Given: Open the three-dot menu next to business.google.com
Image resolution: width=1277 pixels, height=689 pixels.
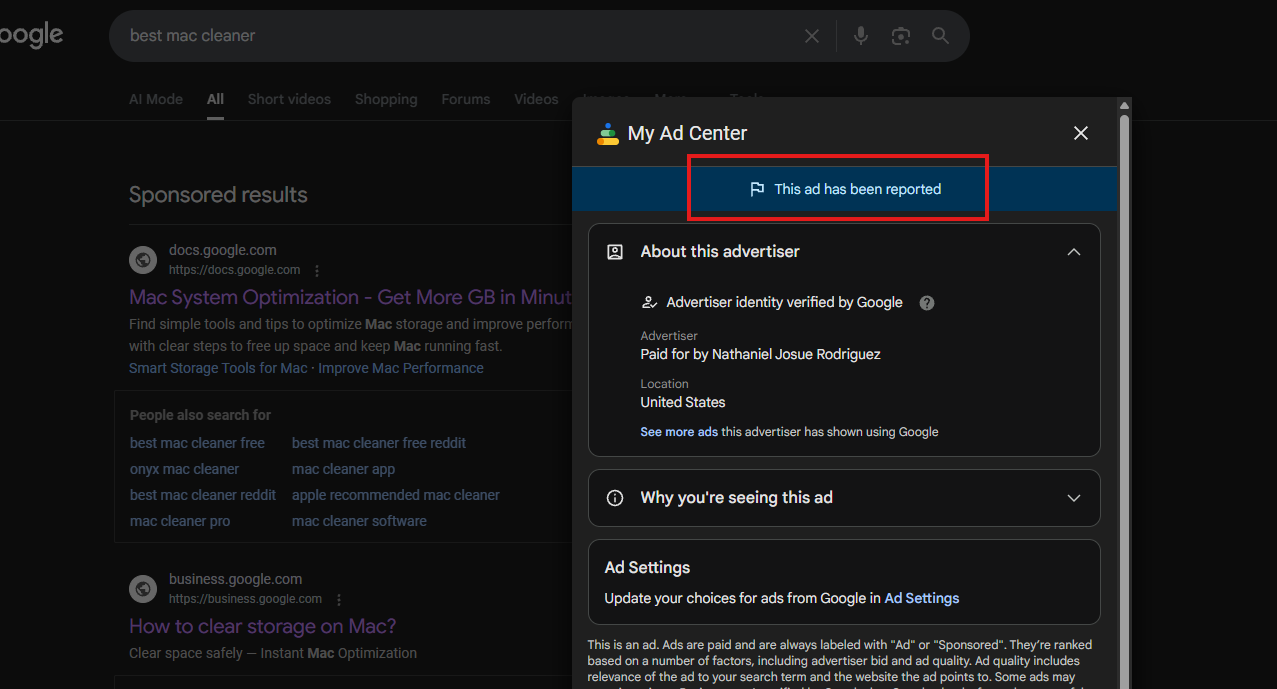Looking at the screenshot, I should point(339,600).
